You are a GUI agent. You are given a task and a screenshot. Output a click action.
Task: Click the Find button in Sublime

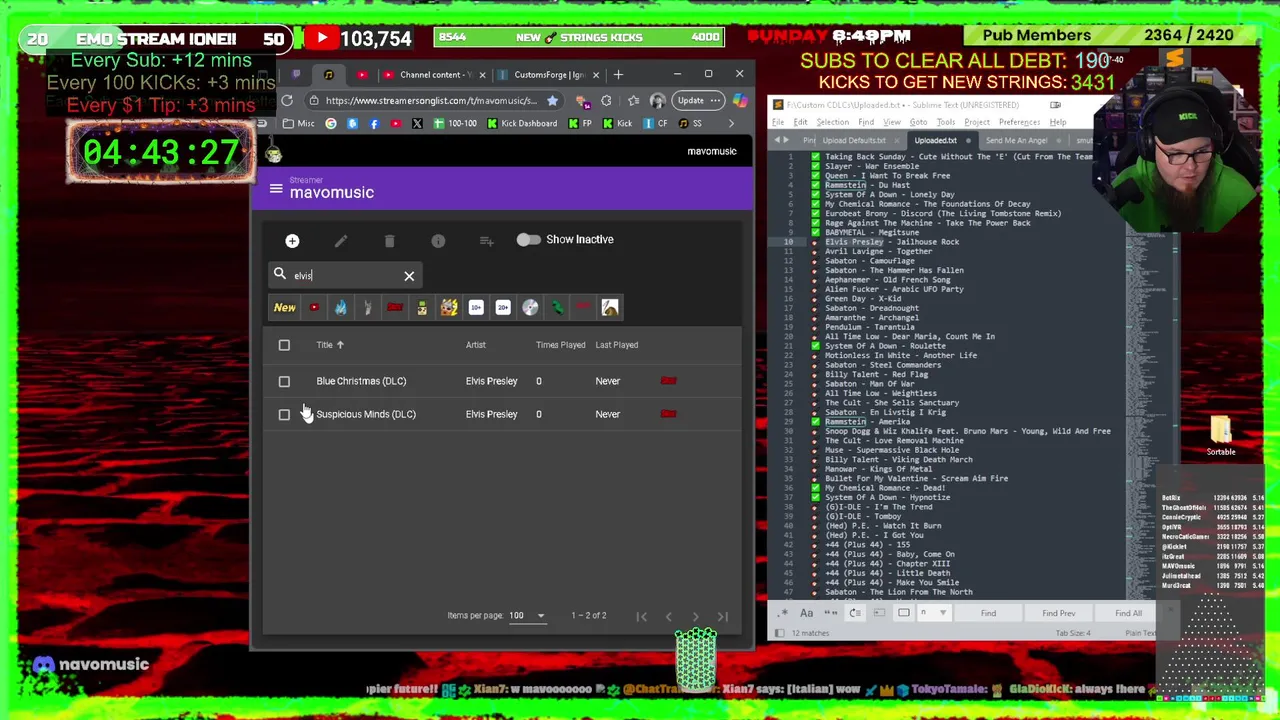point(988,613)
